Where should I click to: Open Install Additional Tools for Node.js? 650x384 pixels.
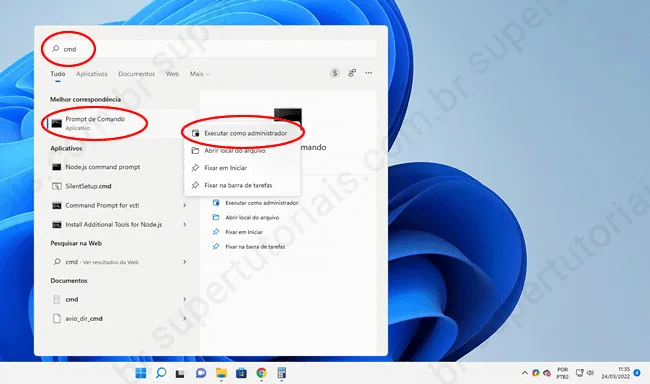tap(114, 224)
